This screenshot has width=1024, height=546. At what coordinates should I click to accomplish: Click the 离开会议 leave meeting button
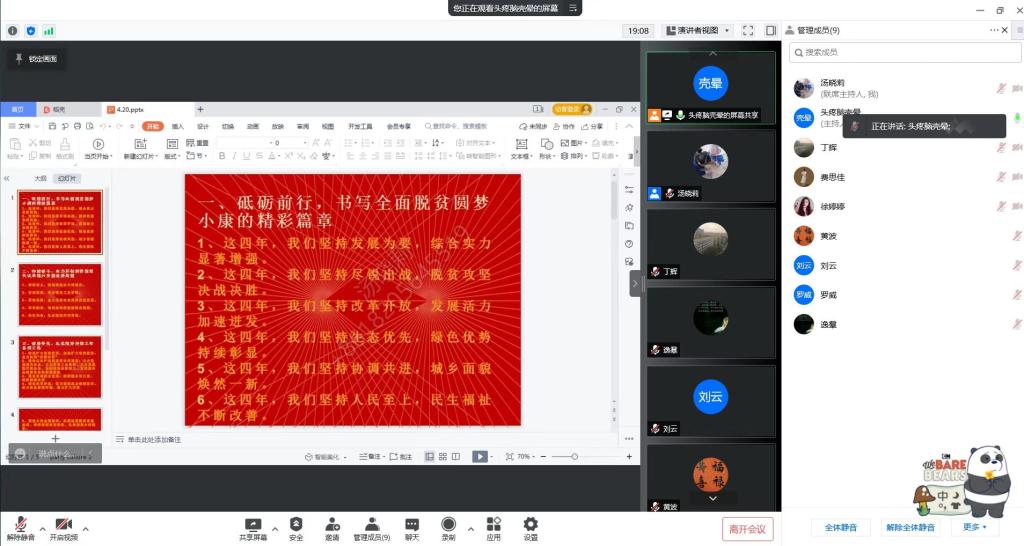coord(747,529)
